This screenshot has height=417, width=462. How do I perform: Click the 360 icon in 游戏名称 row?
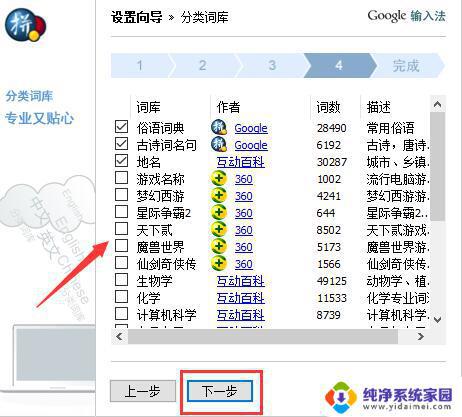point(219,178)
